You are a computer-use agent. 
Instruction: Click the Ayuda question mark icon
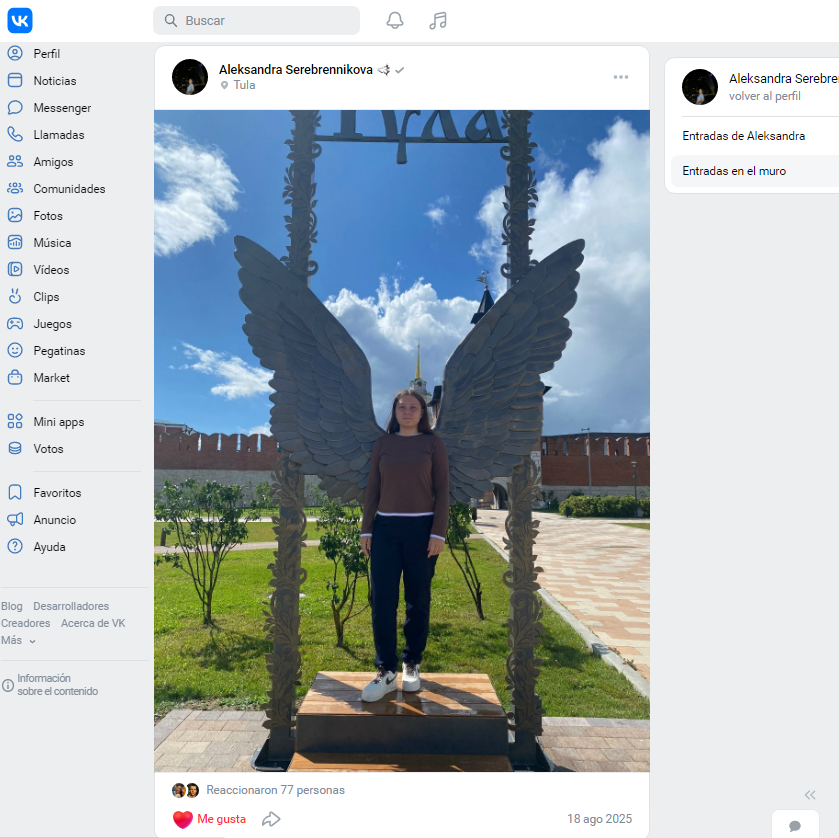tap(15, 546)
